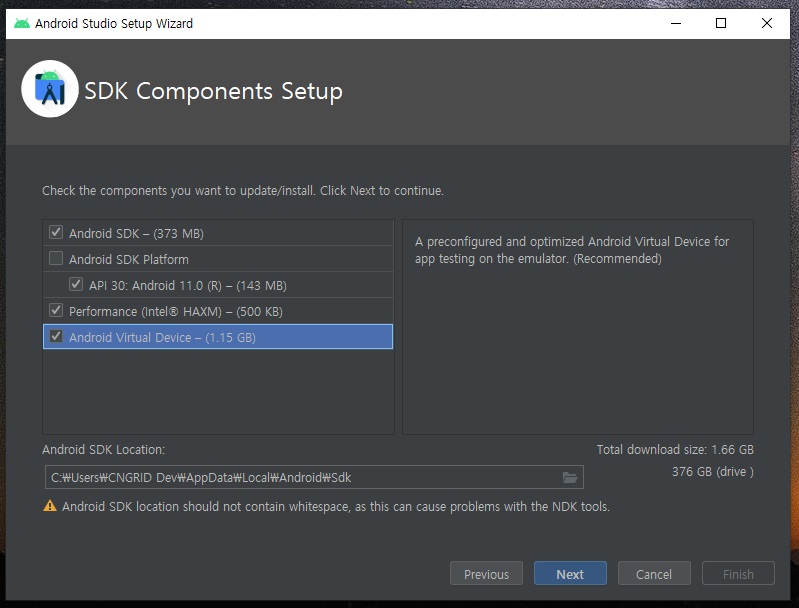Click the Android Studio logo in the header
Viewport: 799px width, 608px height.
(x=49, y=89)
